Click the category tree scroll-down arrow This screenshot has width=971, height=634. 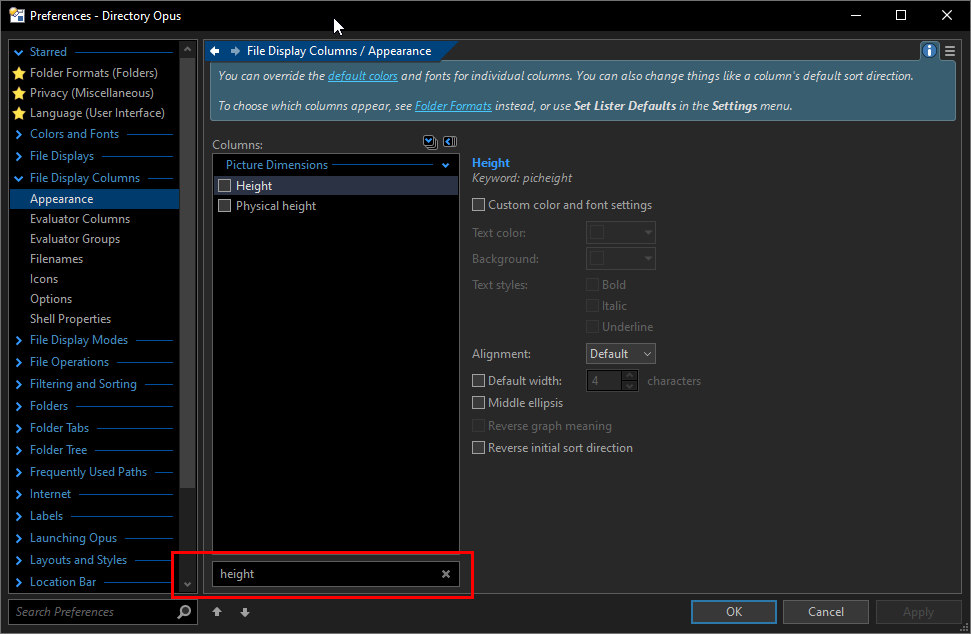(188, 584)
